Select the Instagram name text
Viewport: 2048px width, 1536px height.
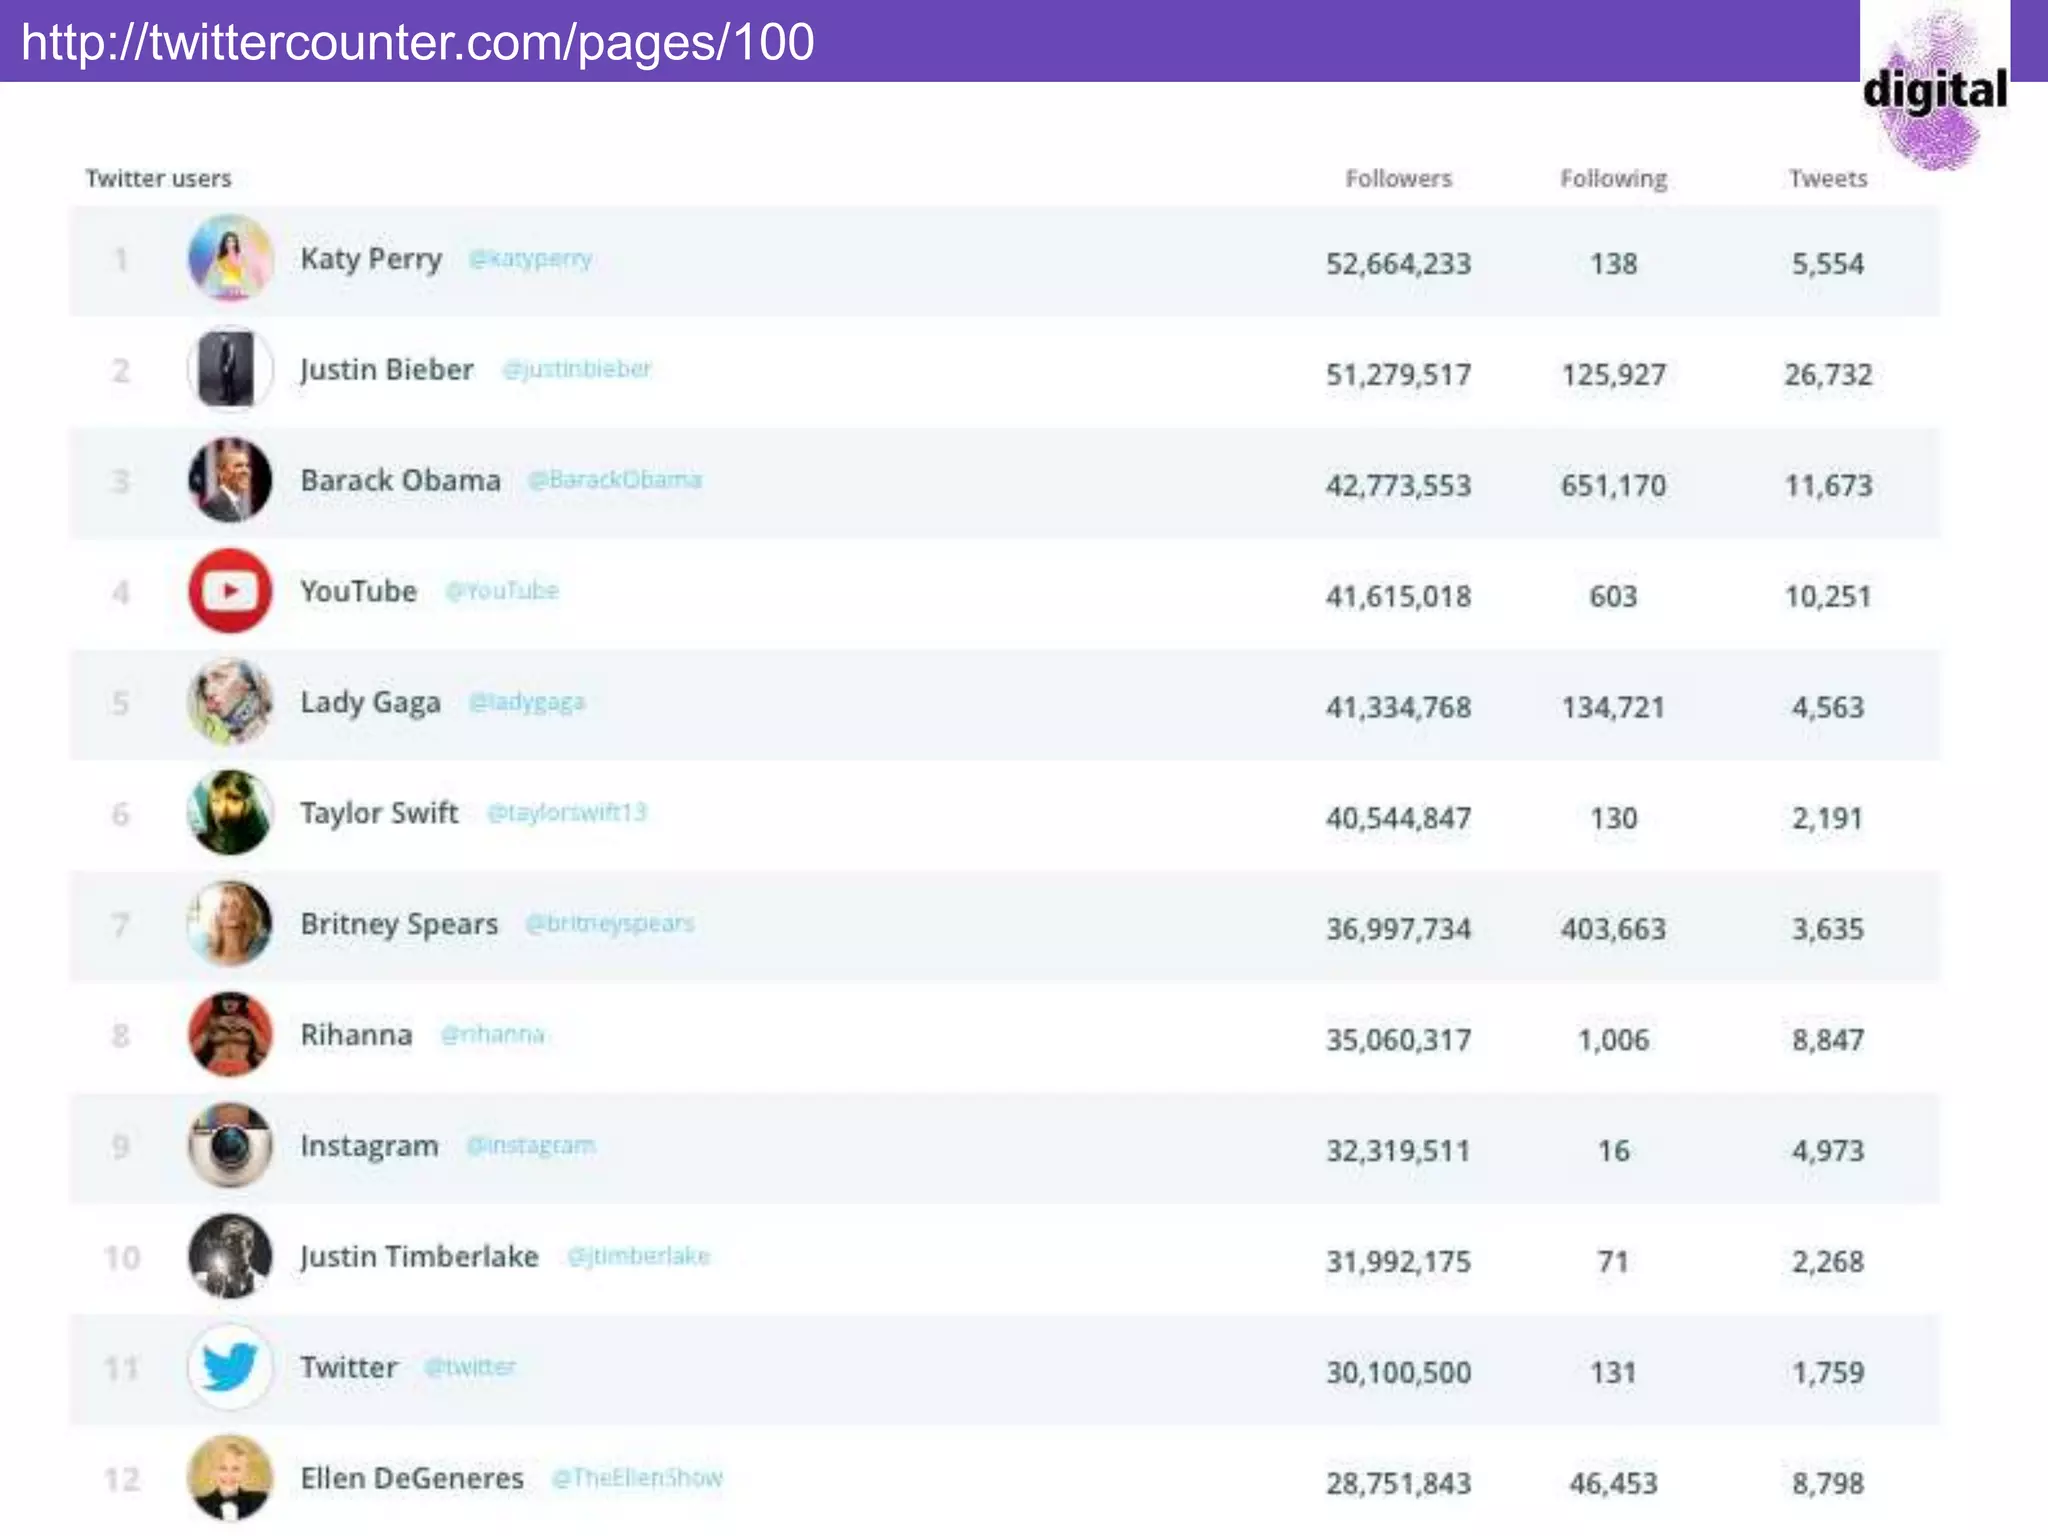pos(369,1147)
